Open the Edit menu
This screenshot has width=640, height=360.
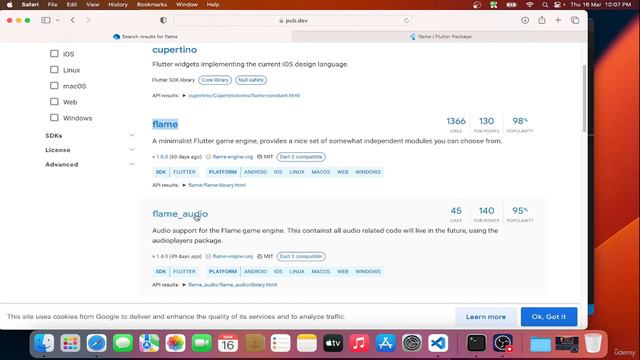(72, 4)
